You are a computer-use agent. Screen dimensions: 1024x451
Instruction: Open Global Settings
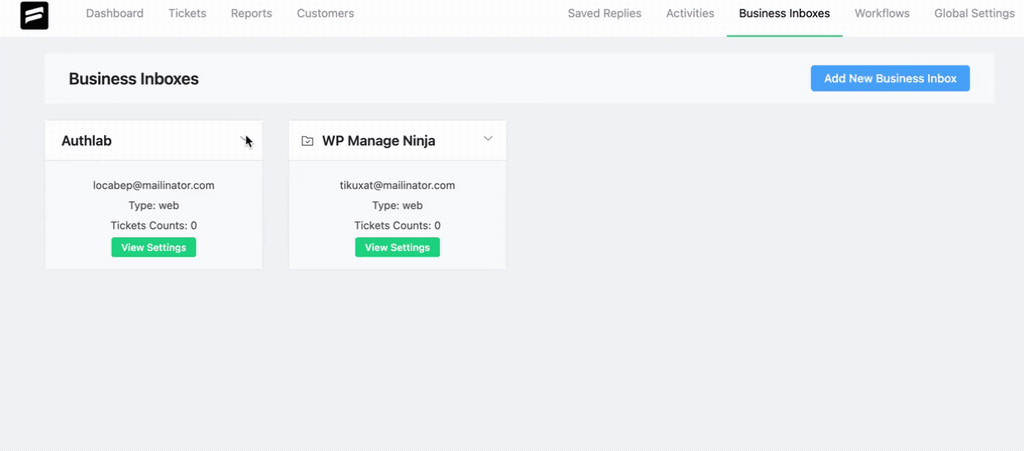pyautogui.click(x=974, y=13)
